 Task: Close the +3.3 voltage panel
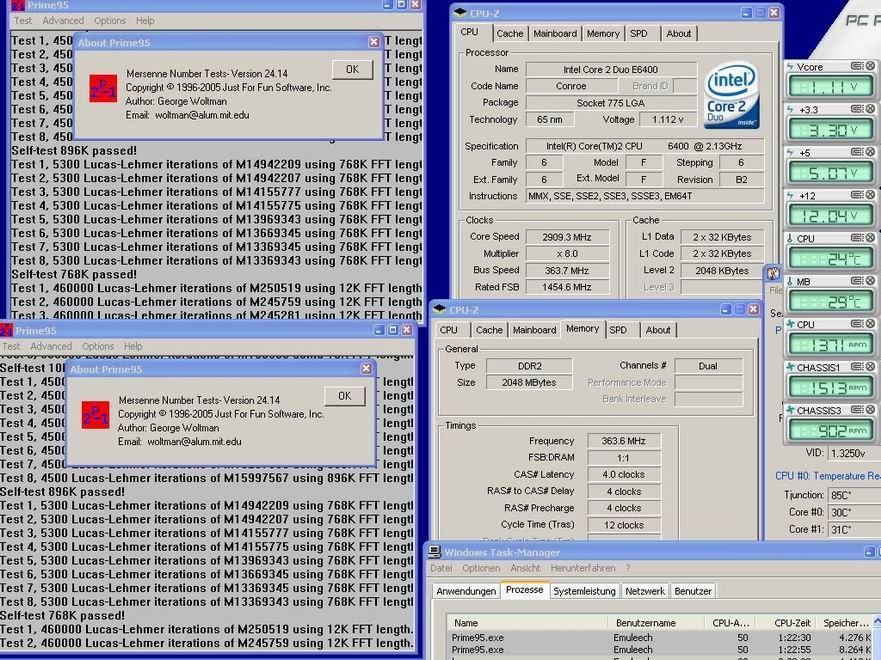[x=870, y=109]
